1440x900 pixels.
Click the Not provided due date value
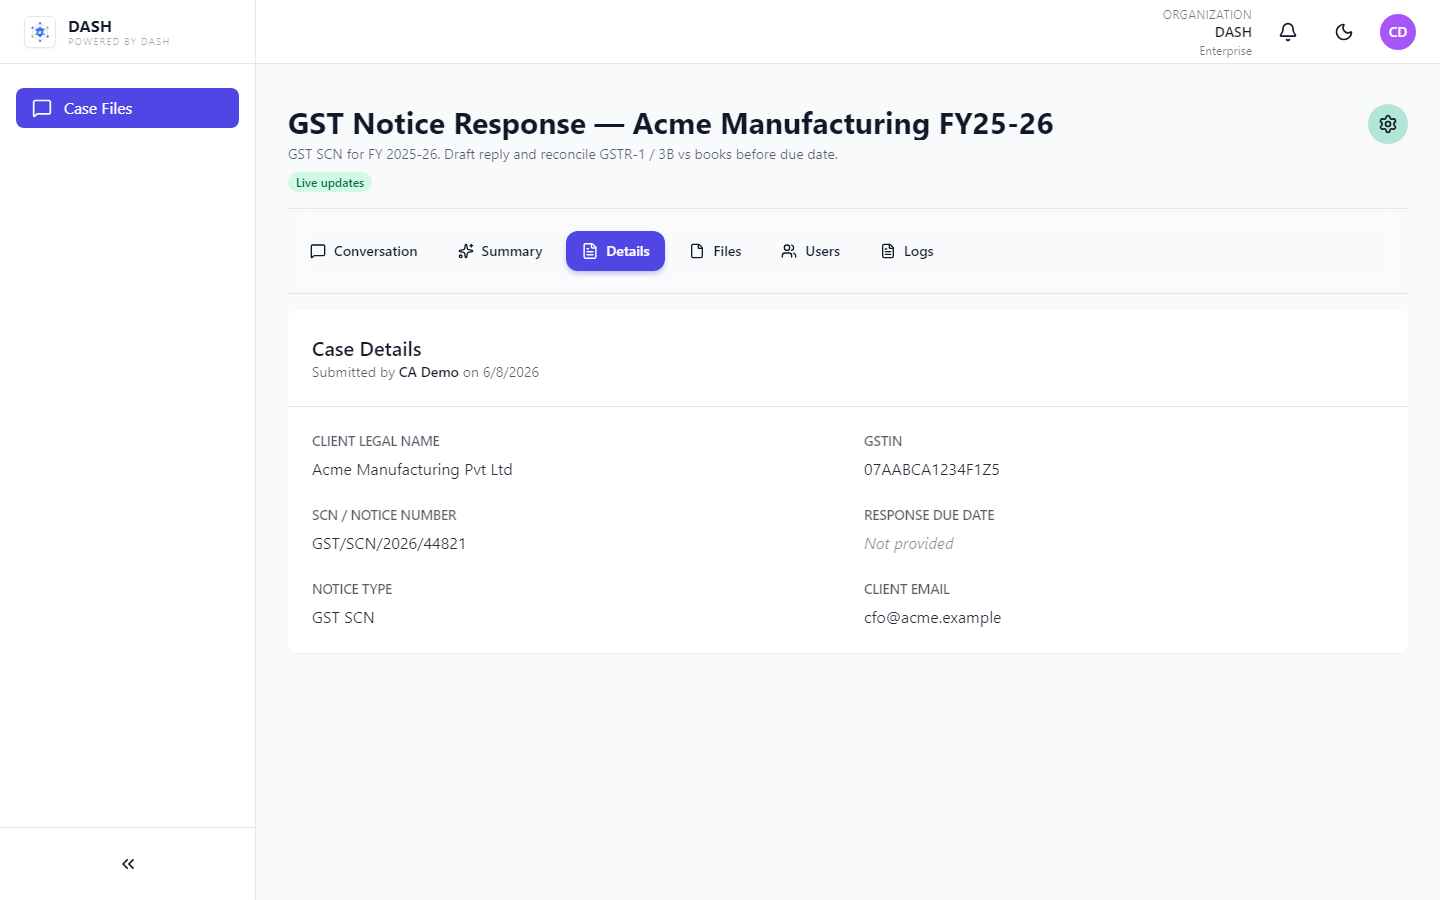tap(909, 544)
